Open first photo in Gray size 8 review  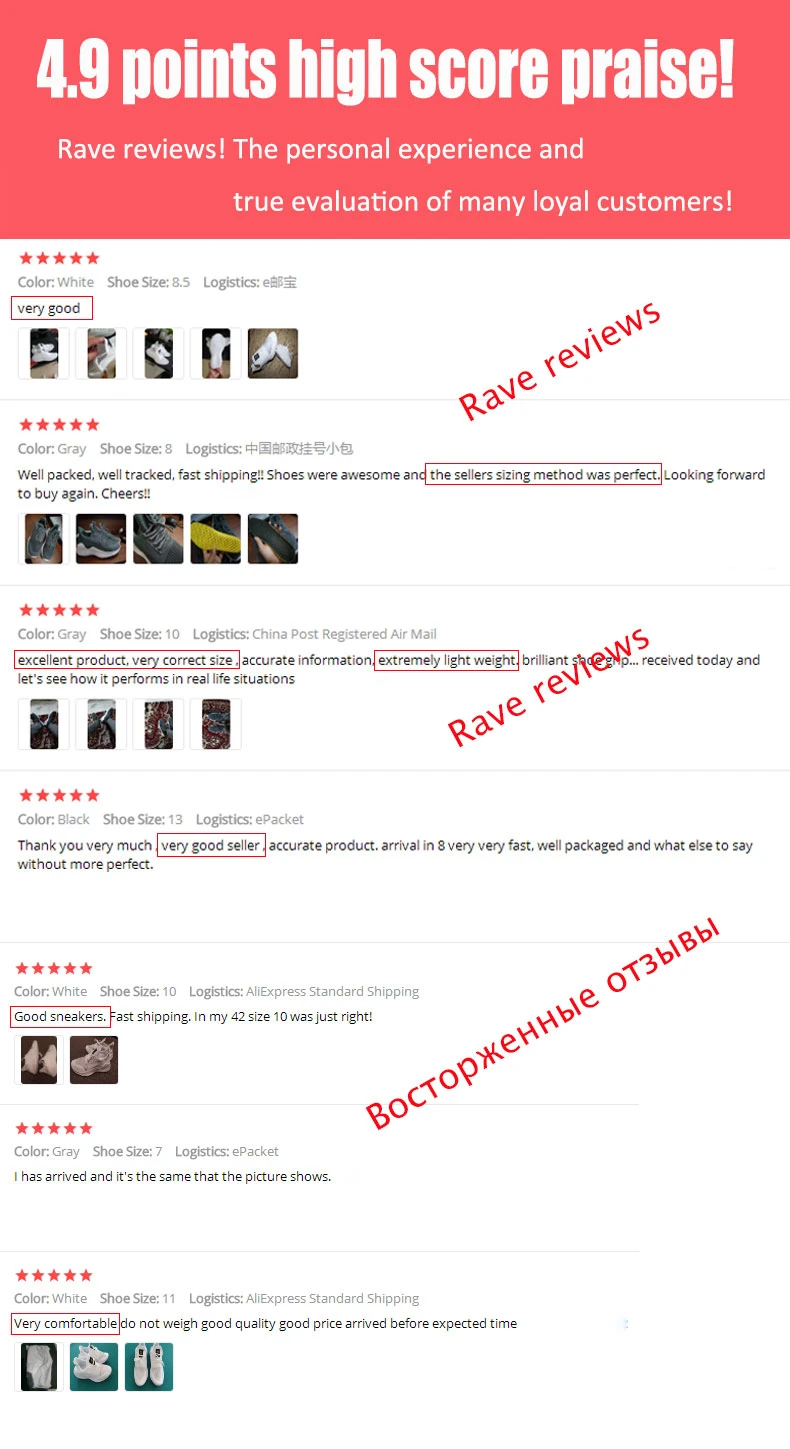[44, 539]
